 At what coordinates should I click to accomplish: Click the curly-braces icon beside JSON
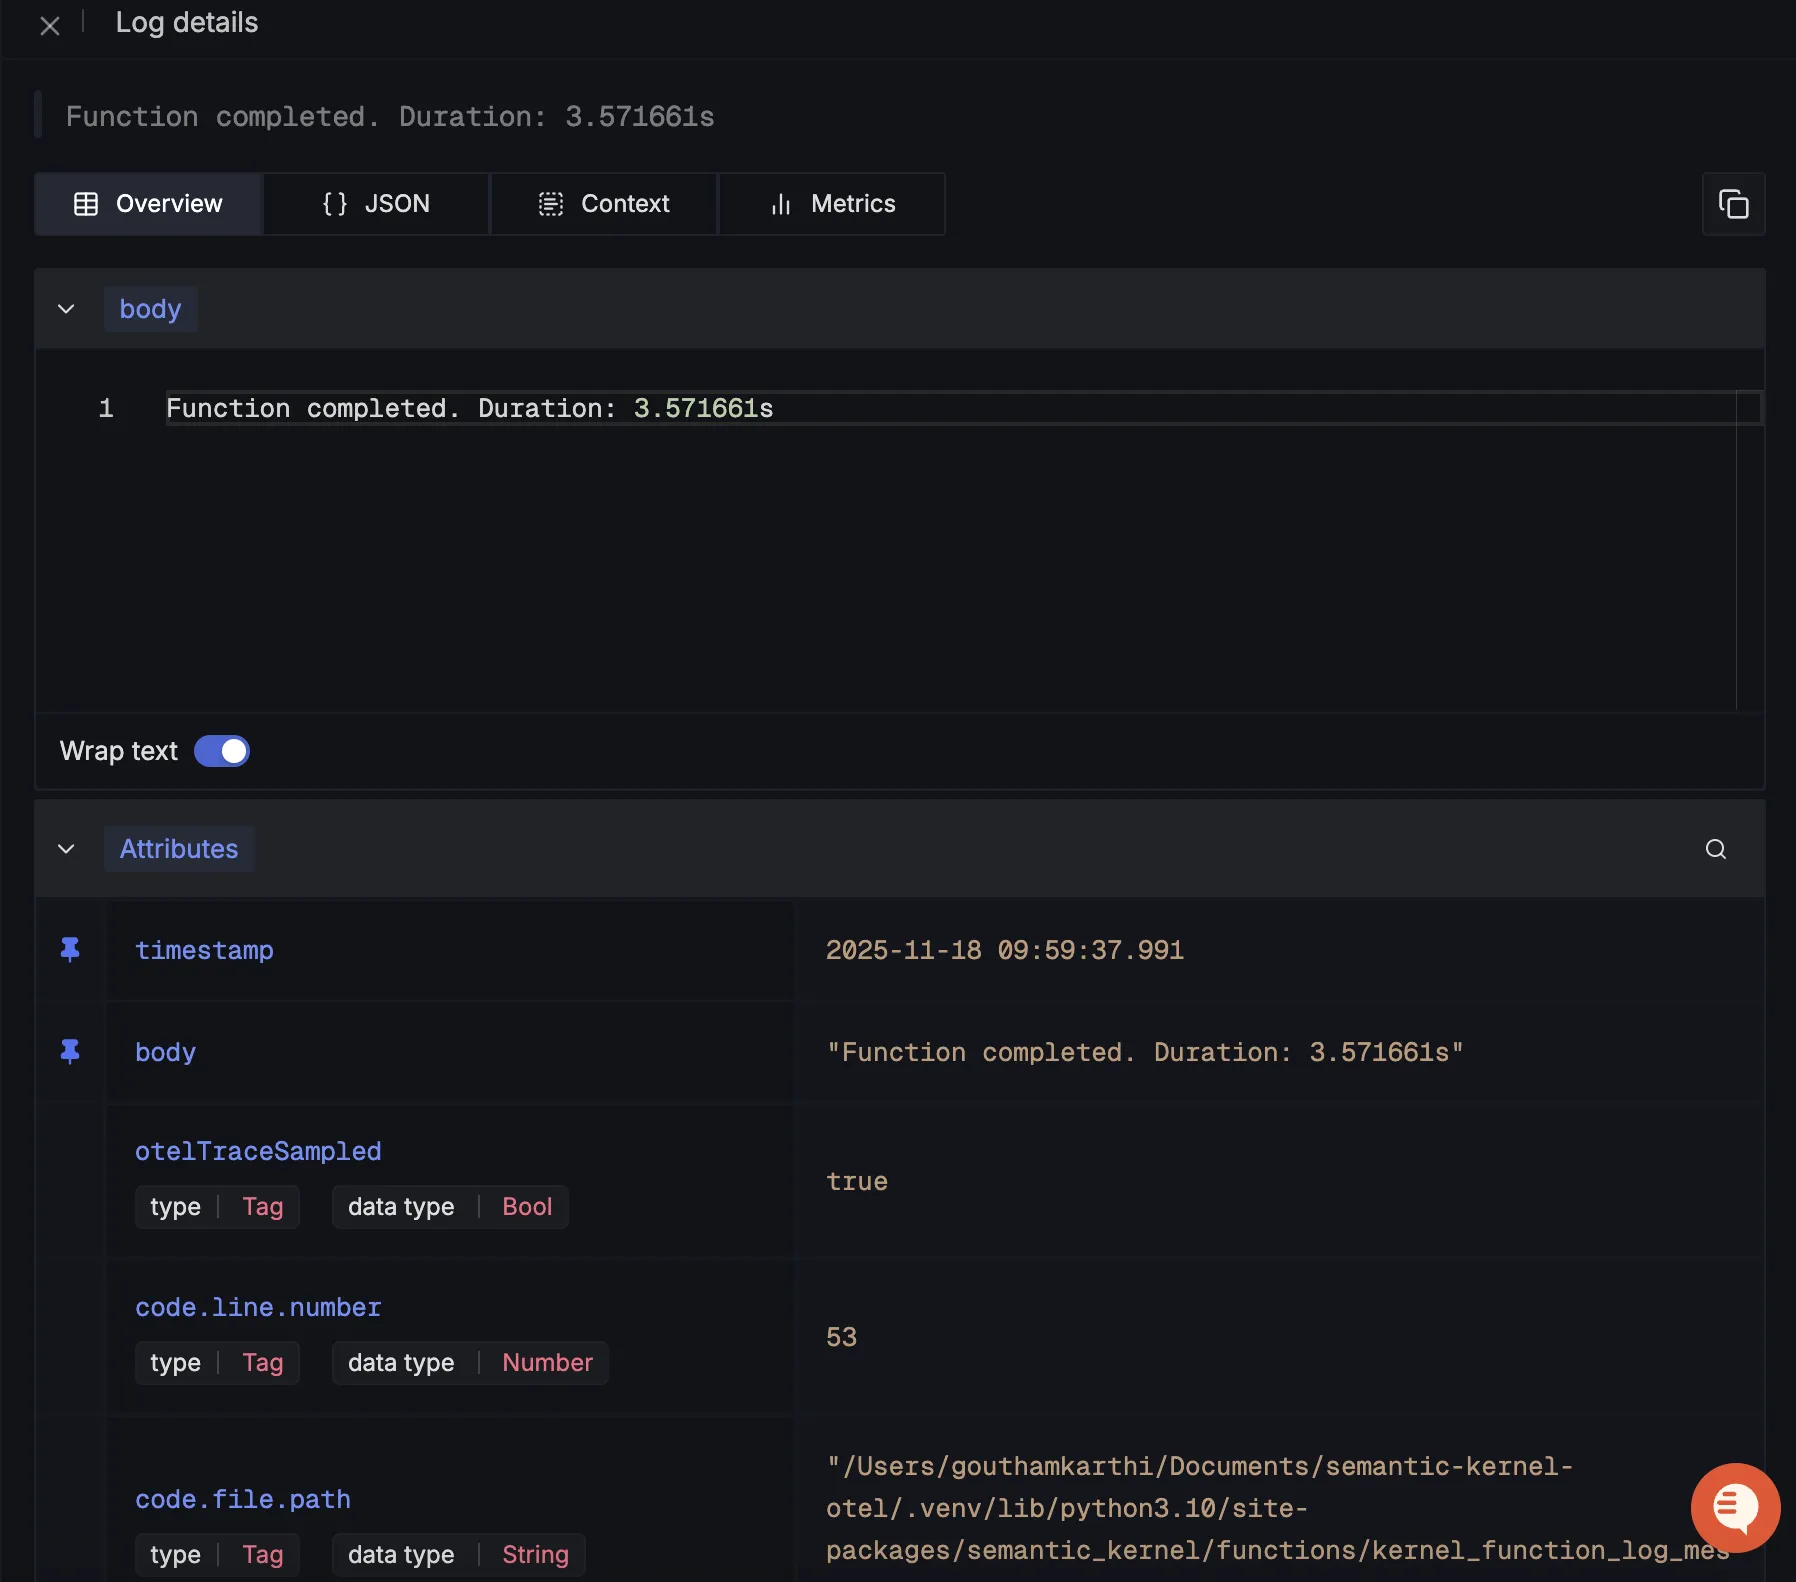point(334,203)
